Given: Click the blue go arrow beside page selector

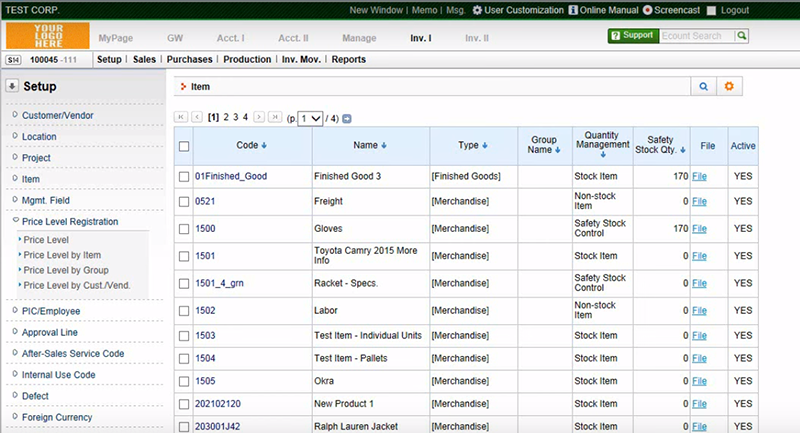Looking at the screenshot, I should tap(347, 118).
